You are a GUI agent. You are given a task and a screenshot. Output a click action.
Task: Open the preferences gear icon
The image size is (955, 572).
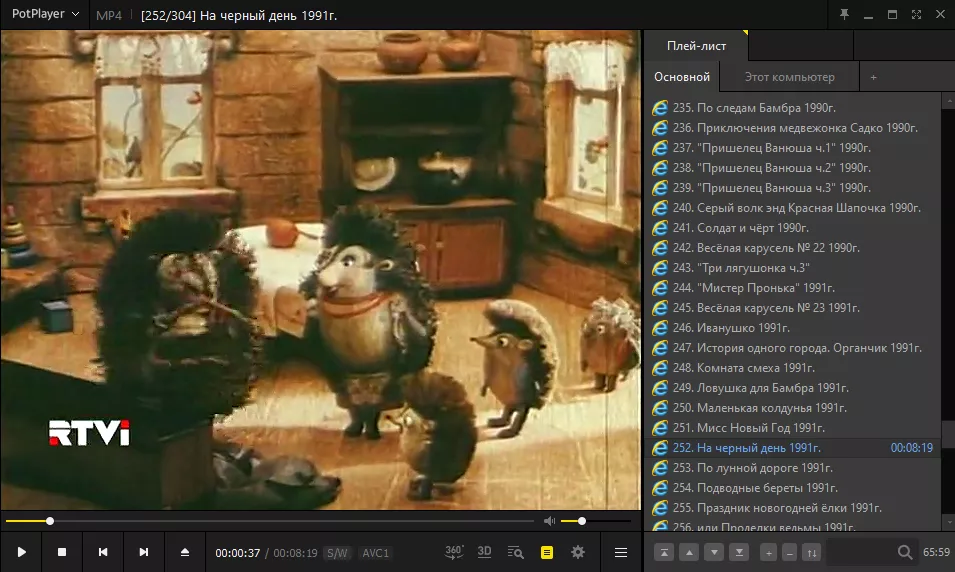(578, 552)
